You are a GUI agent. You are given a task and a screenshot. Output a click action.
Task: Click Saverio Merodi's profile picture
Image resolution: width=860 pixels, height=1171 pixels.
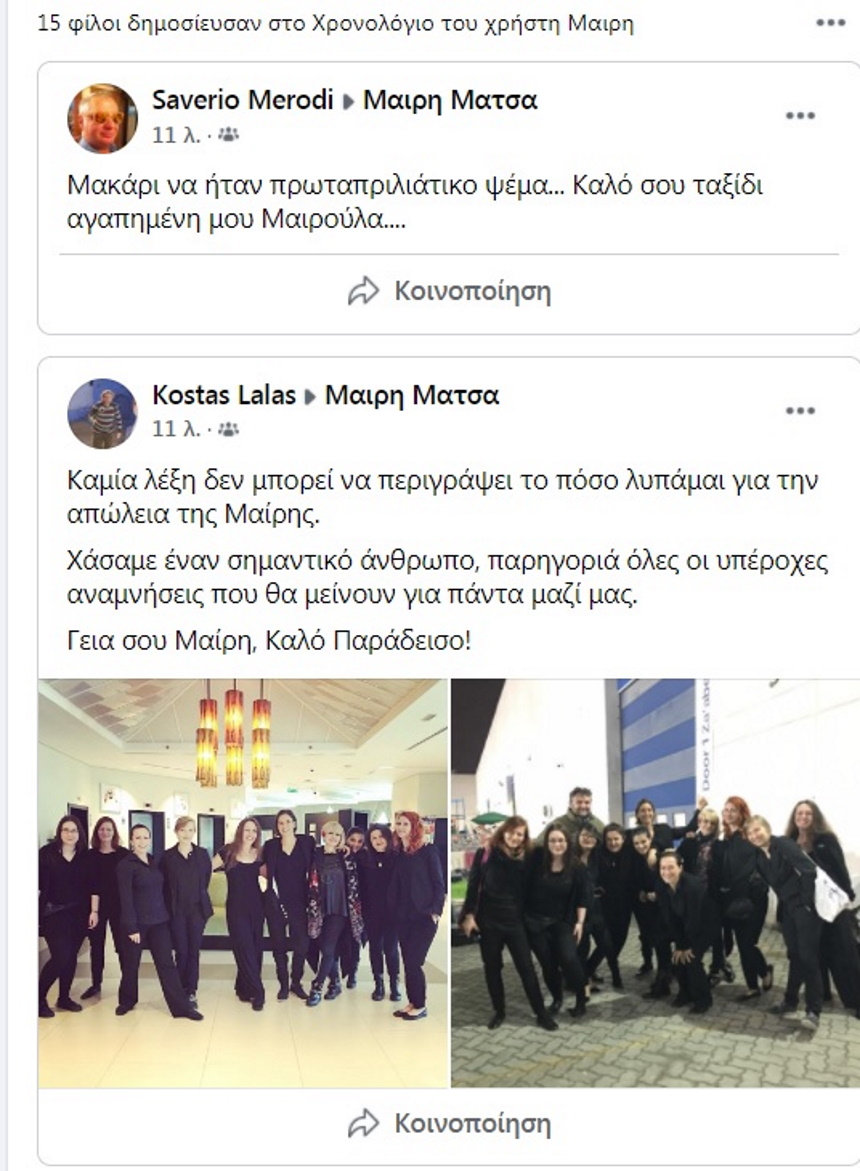(102, 118)
